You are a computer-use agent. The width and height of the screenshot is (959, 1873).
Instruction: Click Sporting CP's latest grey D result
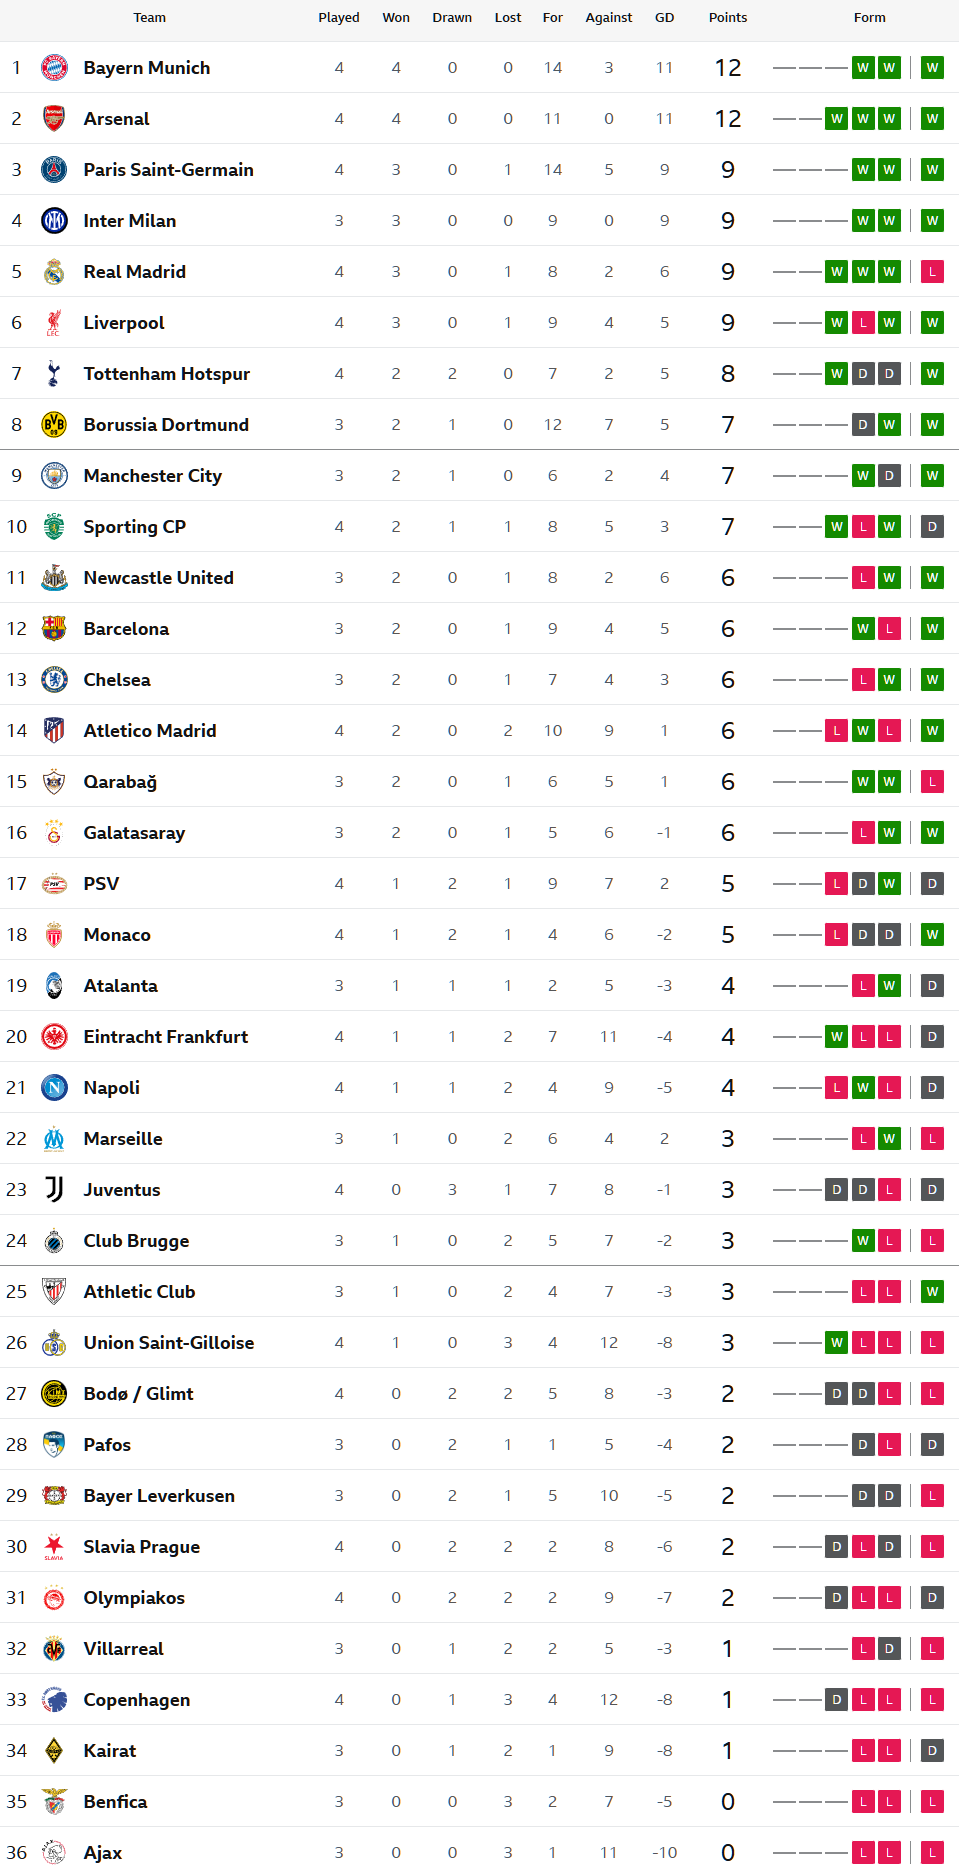coord(932,527)
